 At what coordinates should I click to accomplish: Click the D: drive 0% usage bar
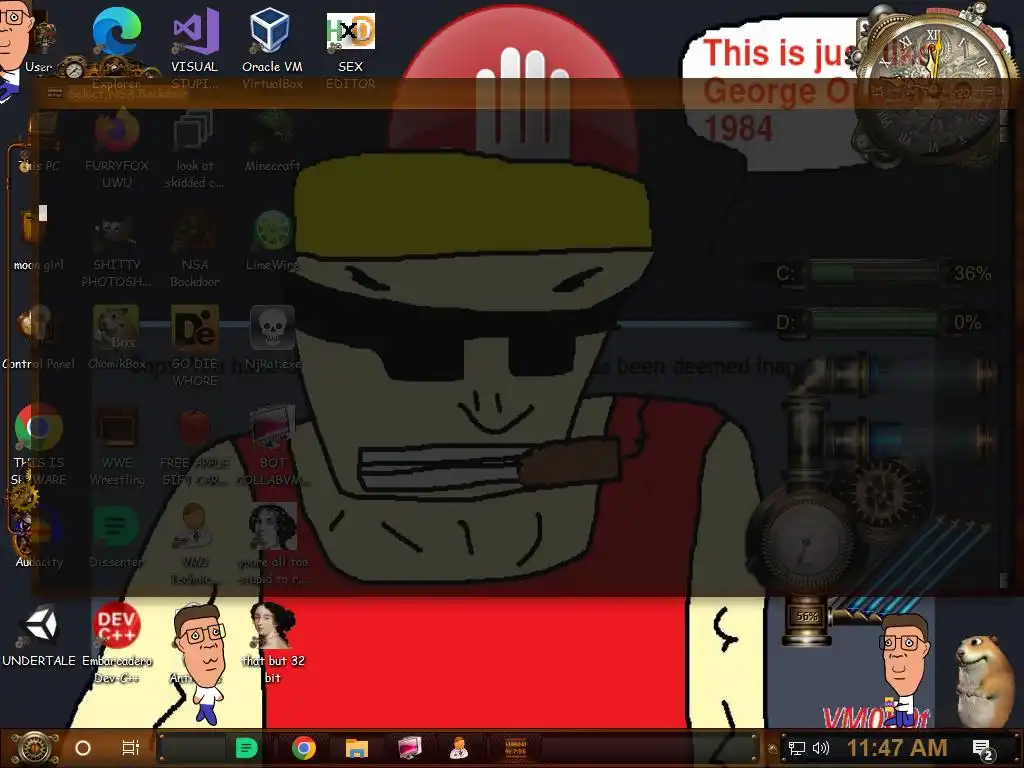[x=875, y=322]
